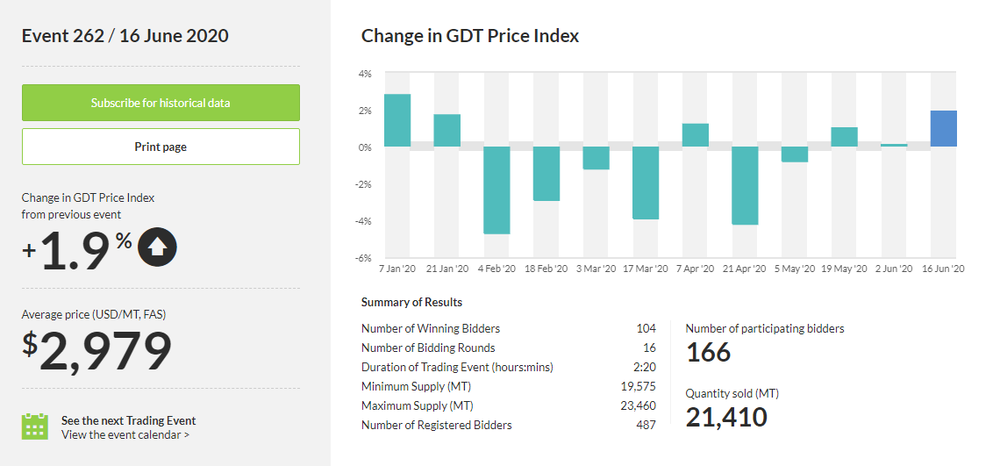Click the 21 Apr '20 negative bar

pyautogui.click(x=745, y=185)
